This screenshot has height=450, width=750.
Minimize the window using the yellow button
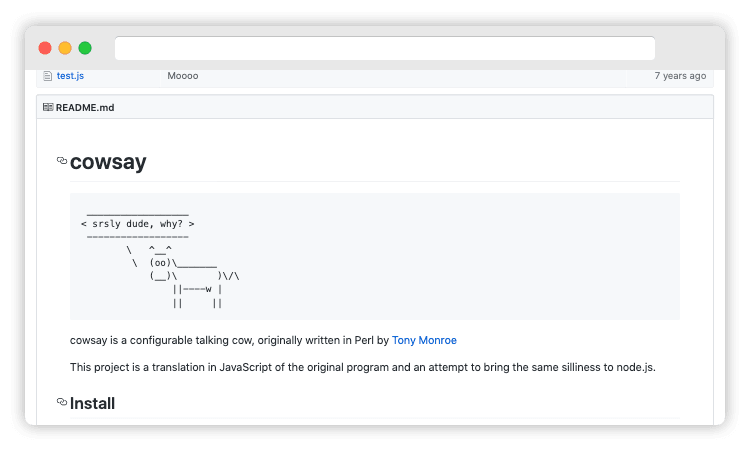tap(65, 48)
